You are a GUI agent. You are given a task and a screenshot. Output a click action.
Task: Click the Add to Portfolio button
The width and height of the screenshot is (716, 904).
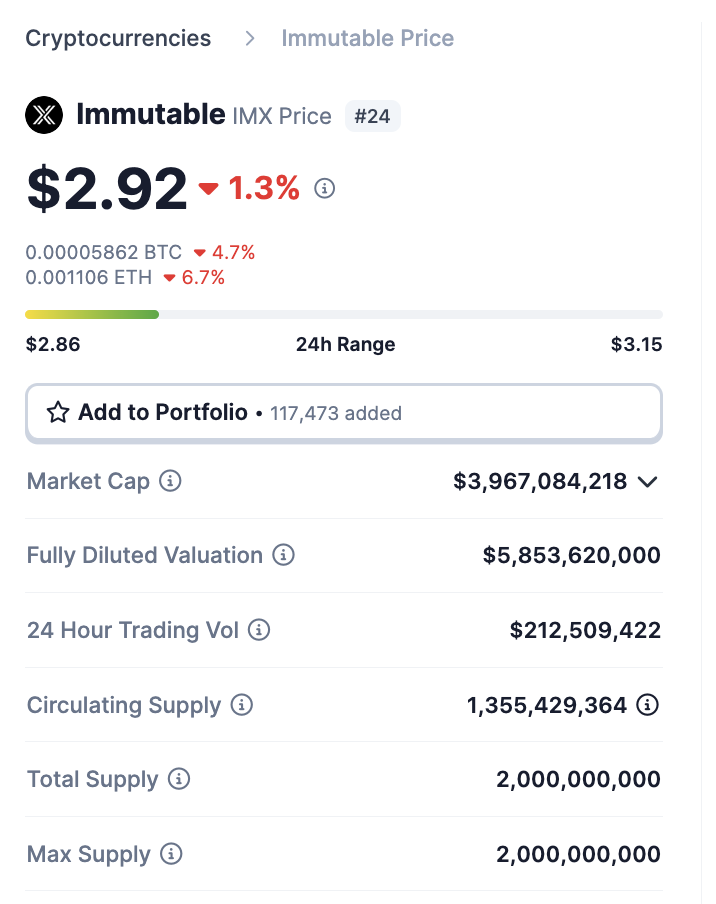[x=343, y=412]
